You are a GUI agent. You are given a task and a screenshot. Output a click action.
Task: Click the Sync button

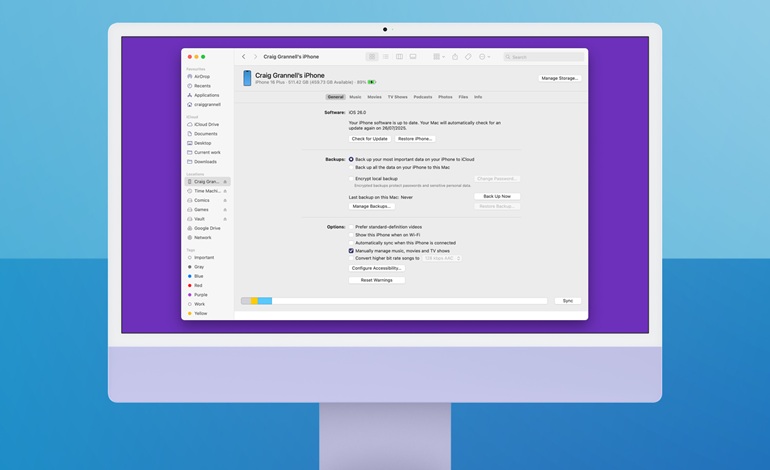pyautogui.click(x=568, y=301)
